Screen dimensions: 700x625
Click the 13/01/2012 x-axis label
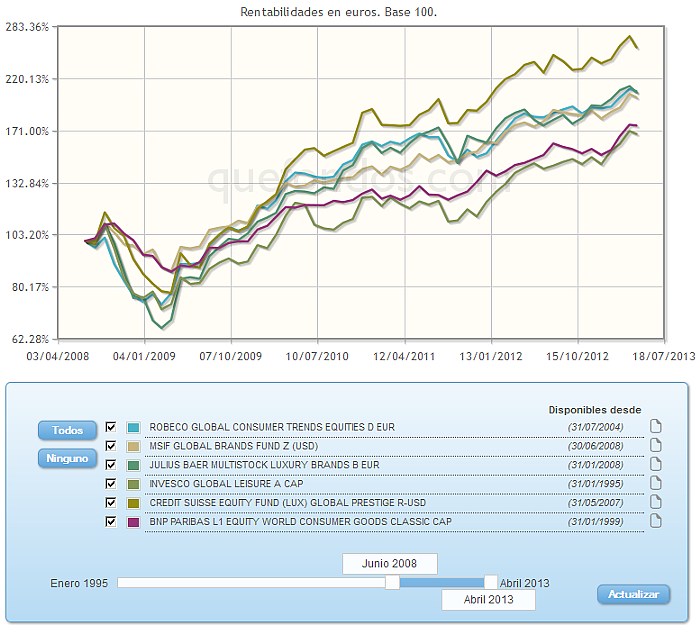point(491,356)
